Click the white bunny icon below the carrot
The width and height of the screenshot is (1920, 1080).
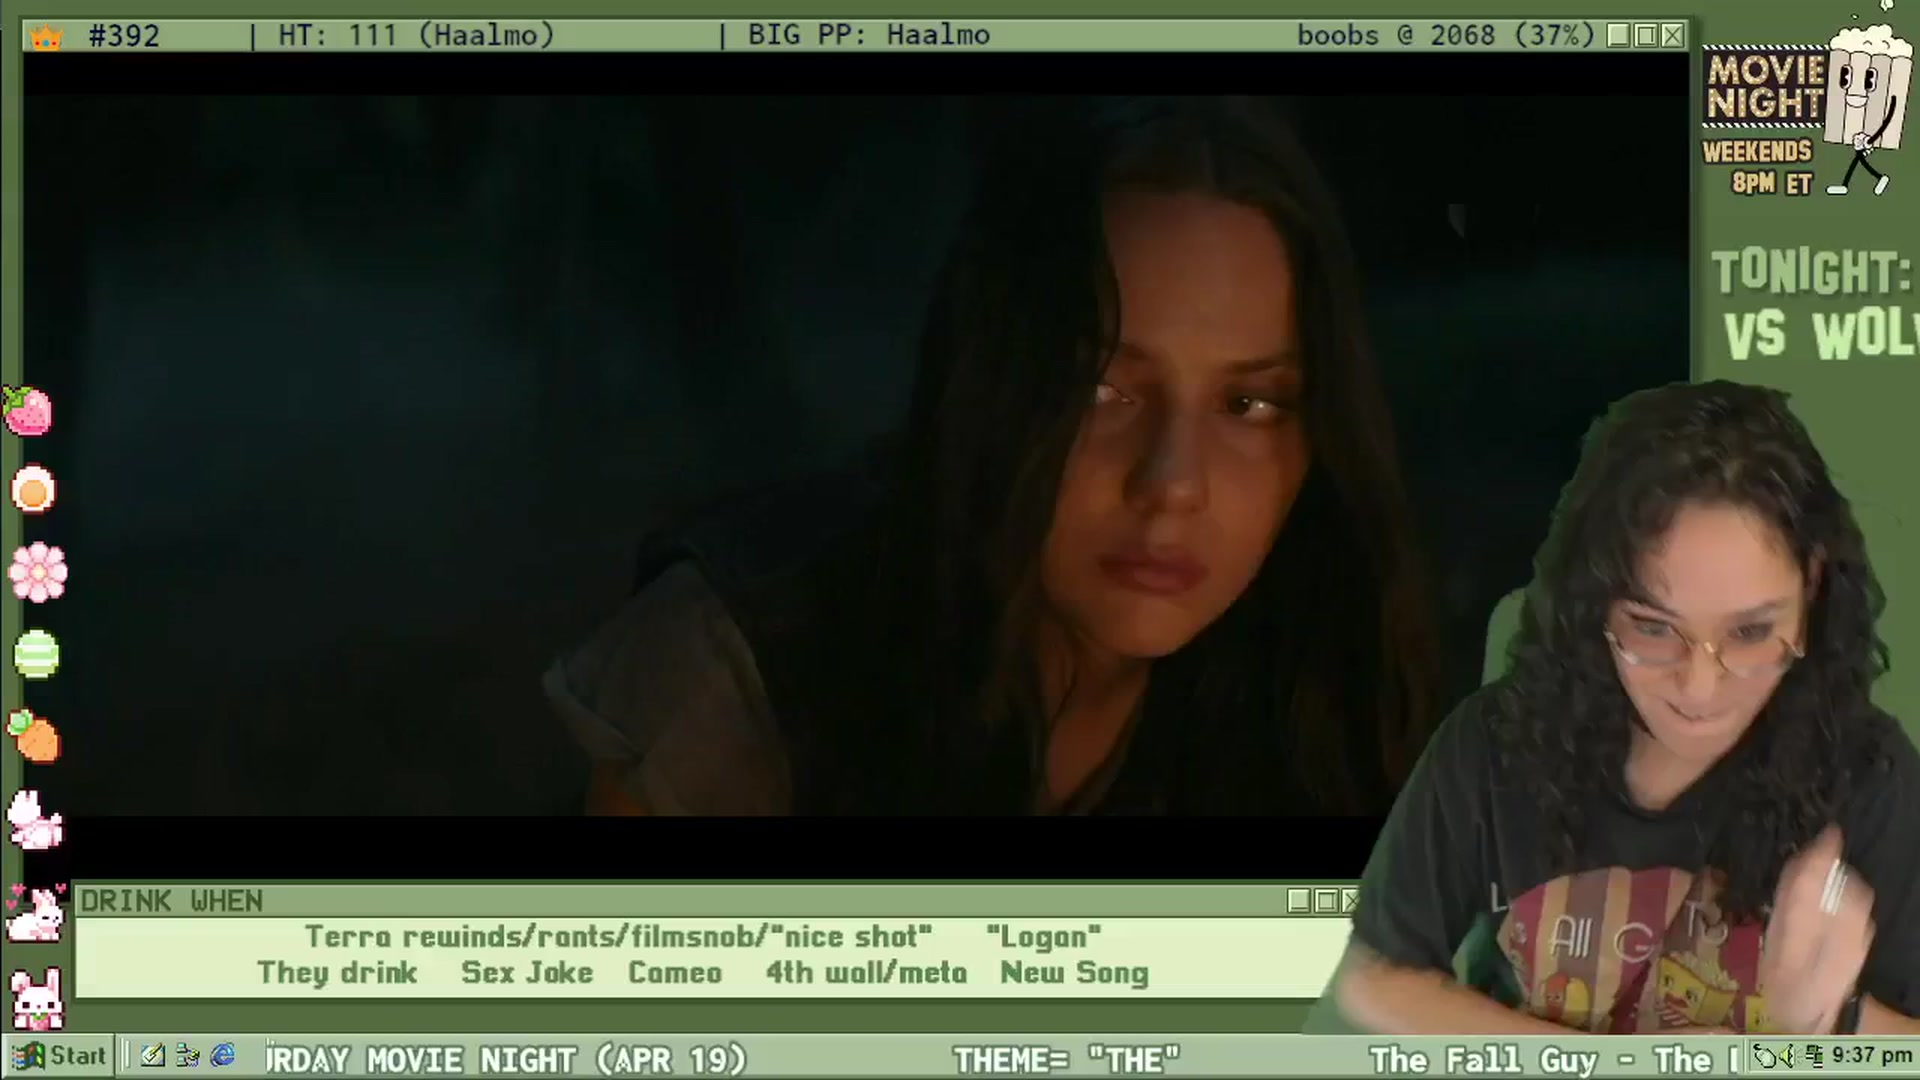click(35, 820)
